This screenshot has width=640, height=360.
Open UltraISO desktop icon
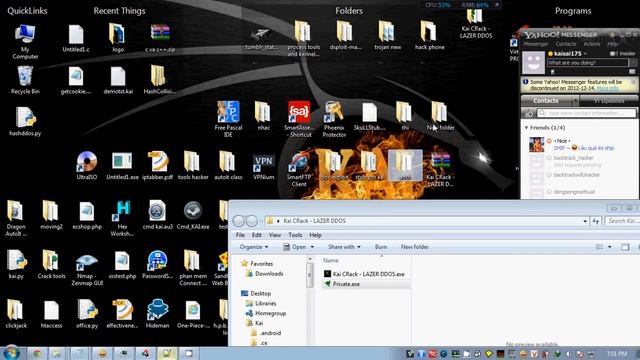point(87,166)
